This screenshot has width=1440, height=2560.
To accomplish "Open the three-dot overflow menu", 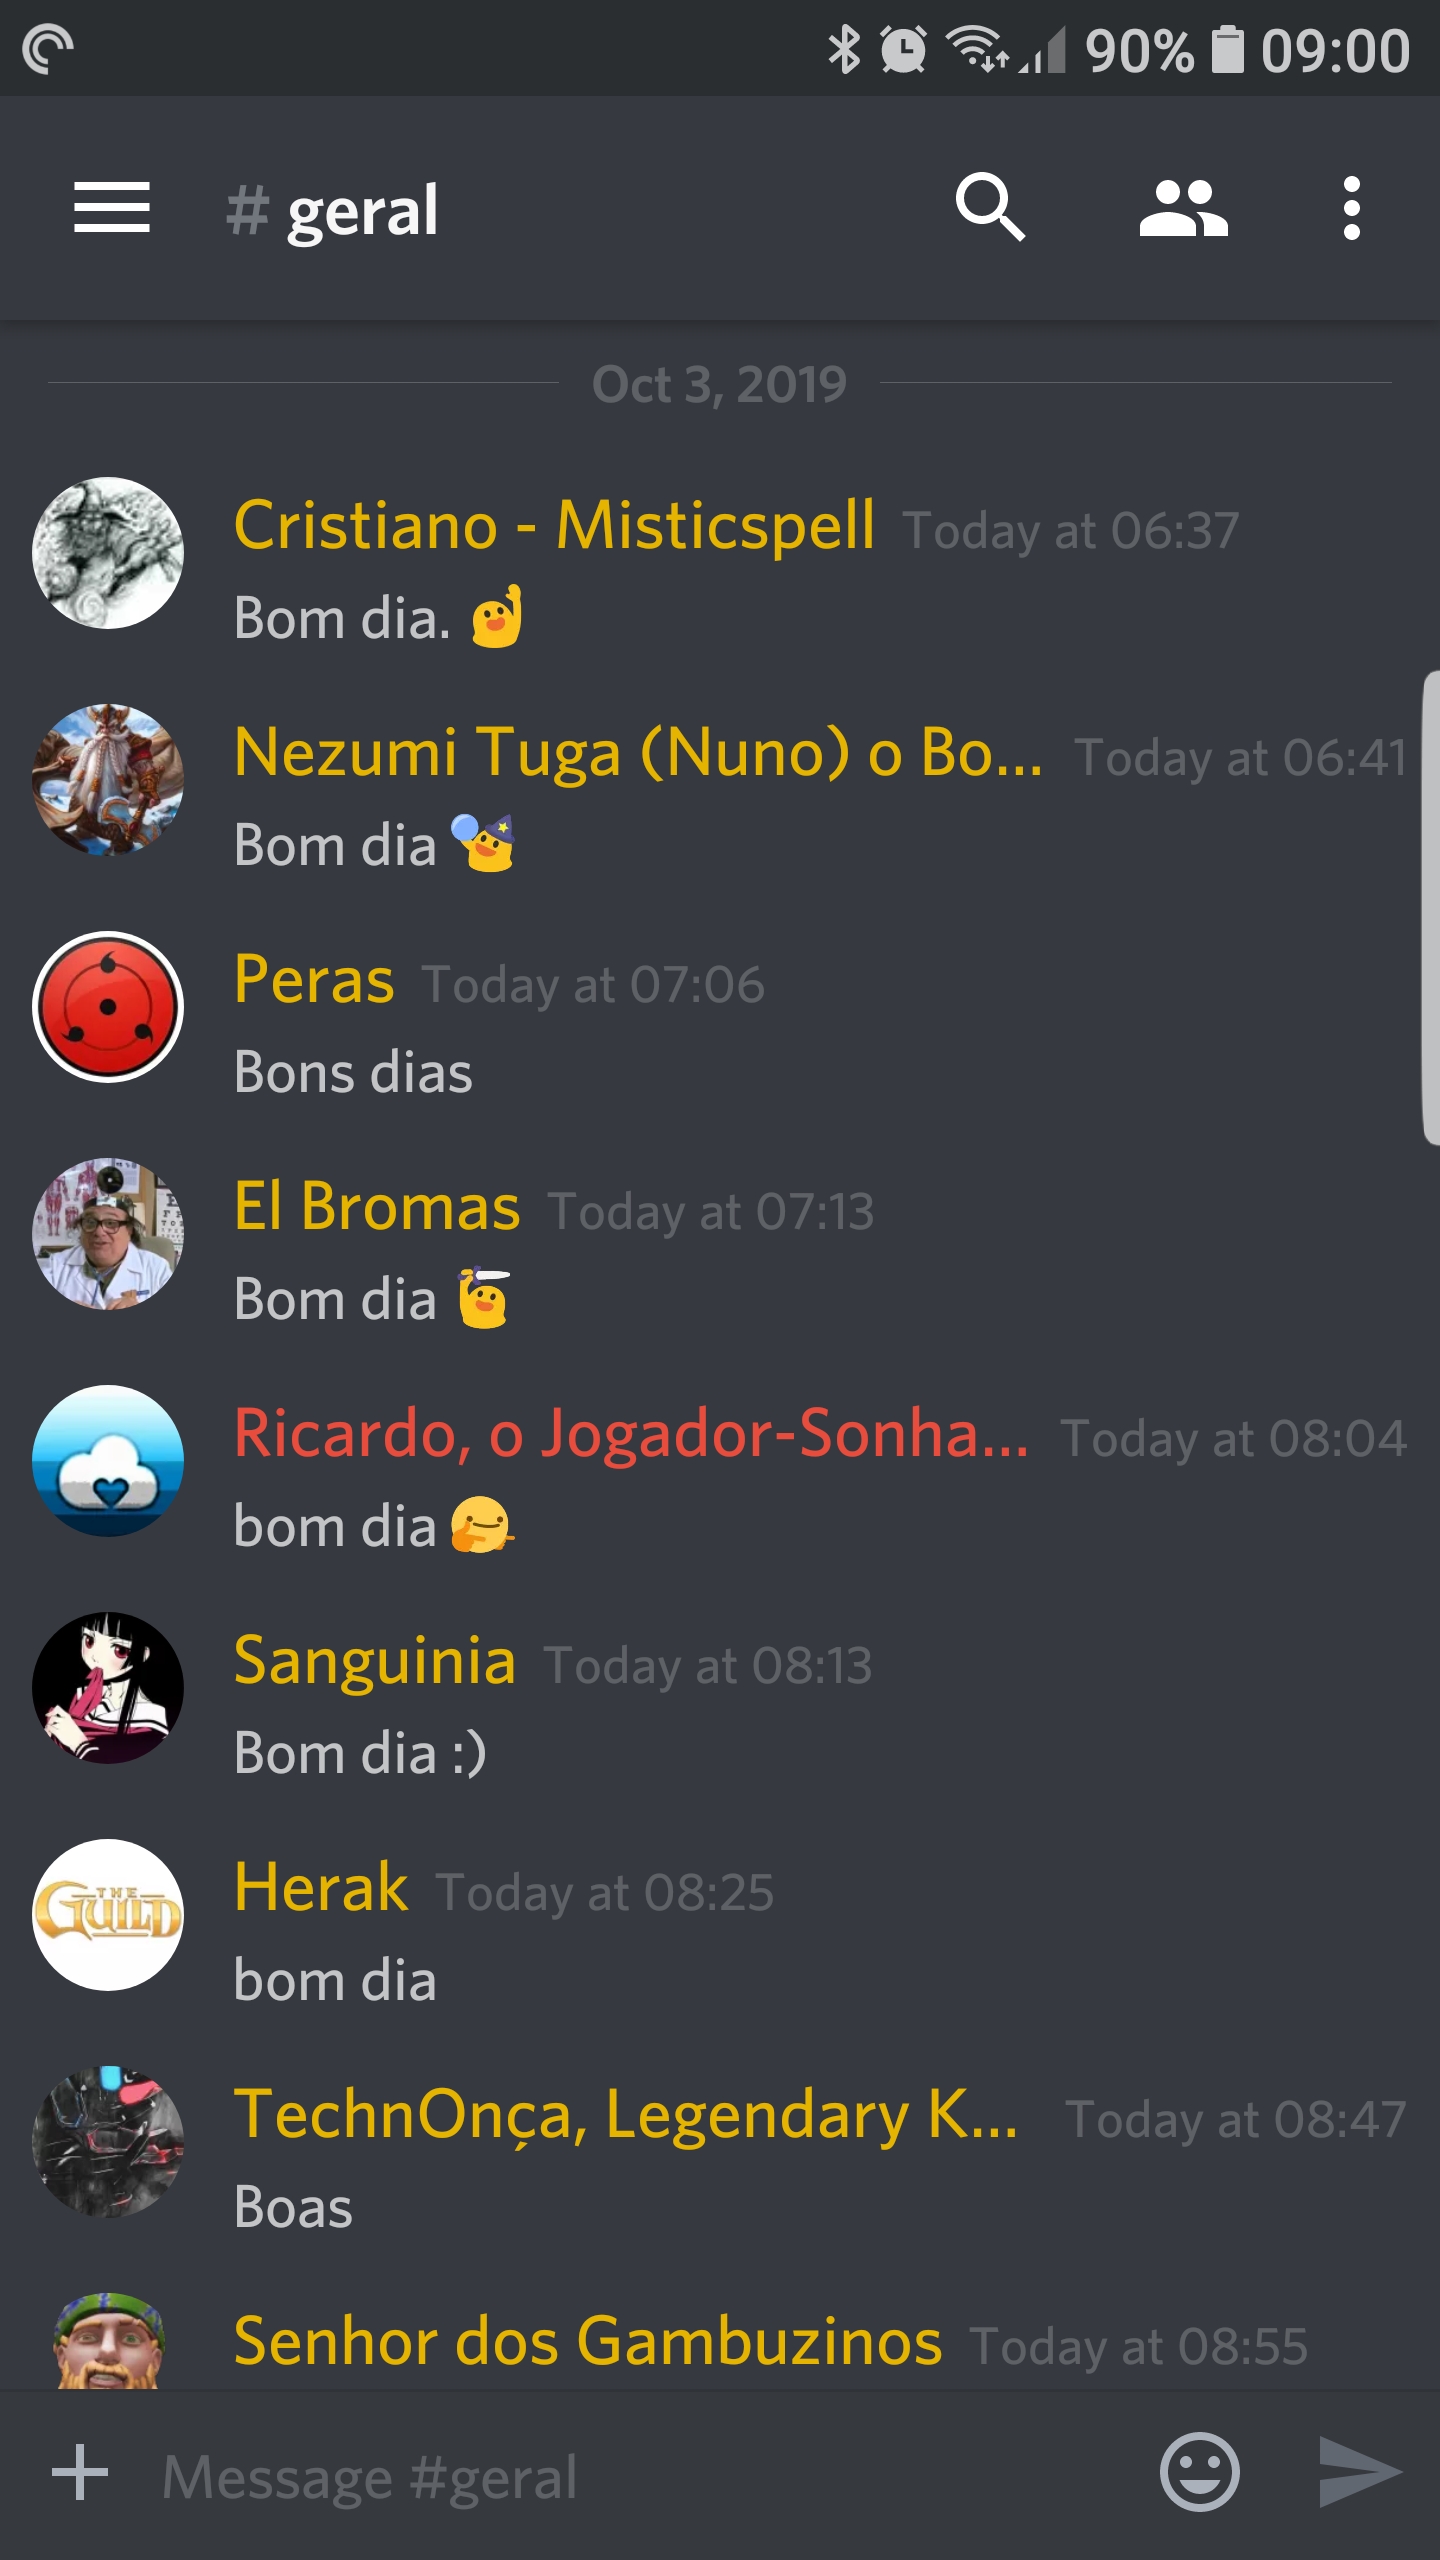I will click(x=1351, y=208).
